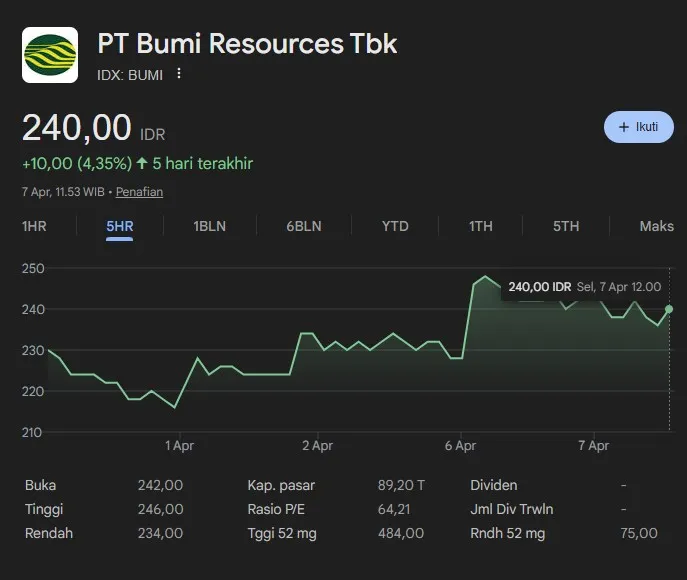The image size is (687, 580).
Task: Click the 250 y-axis label
Action: [33, 269]
